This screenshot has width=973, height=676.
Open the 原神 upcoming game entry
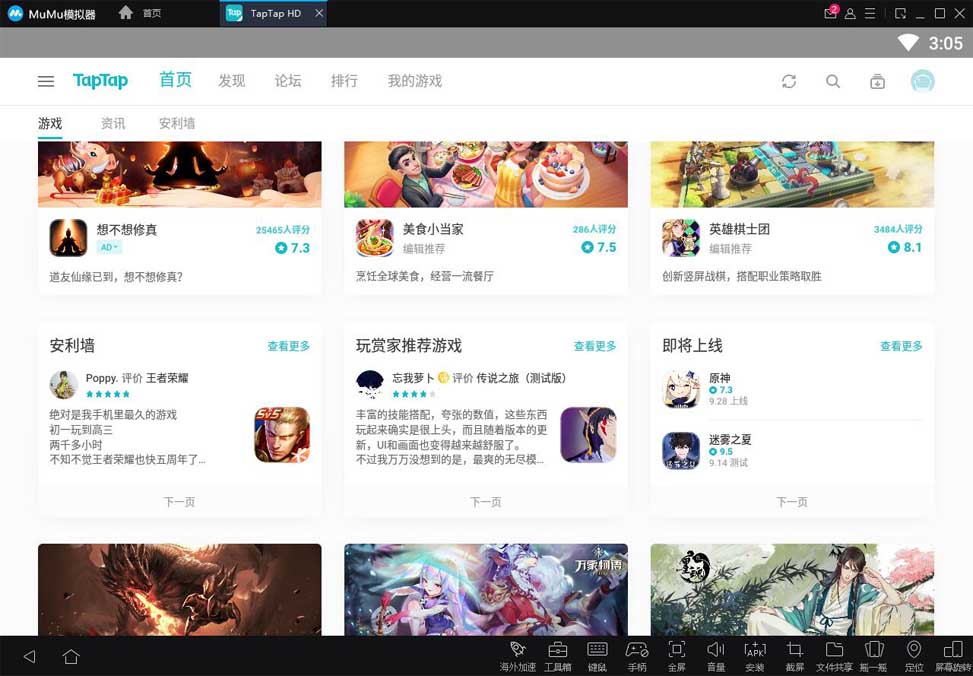[x=792, y=389]
